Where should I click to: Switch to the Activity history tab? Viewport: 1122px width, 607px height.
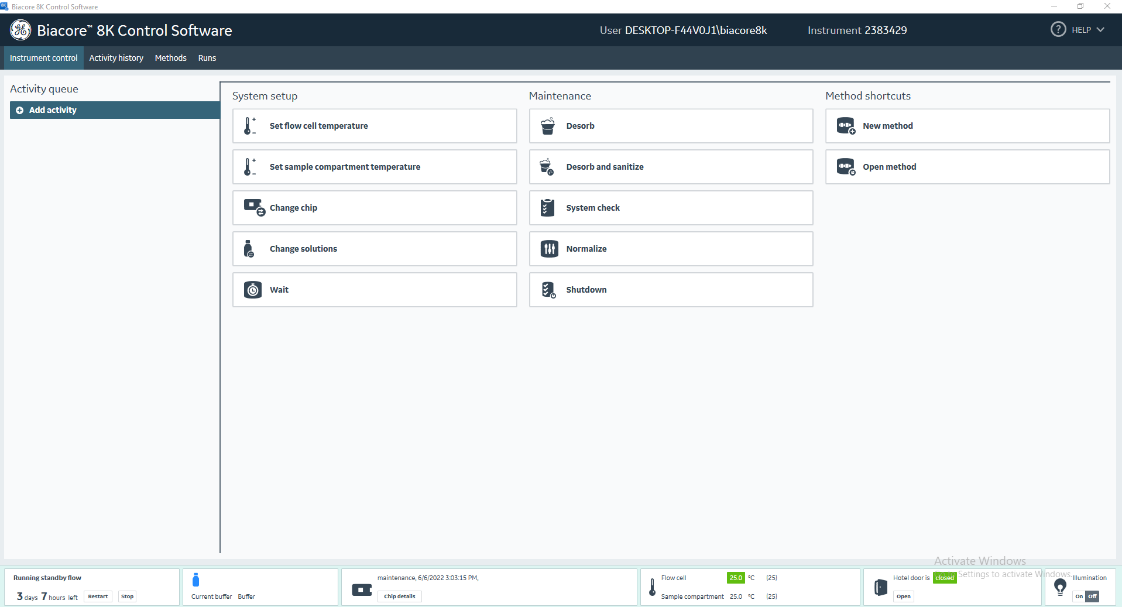pos(116,58)
